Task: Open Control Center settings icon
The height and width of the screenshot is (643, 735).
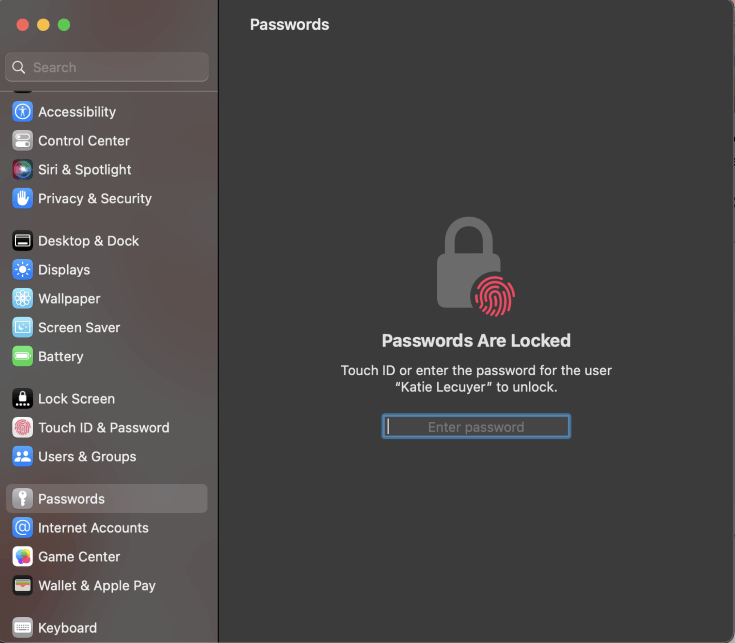Action: [22, 141]
